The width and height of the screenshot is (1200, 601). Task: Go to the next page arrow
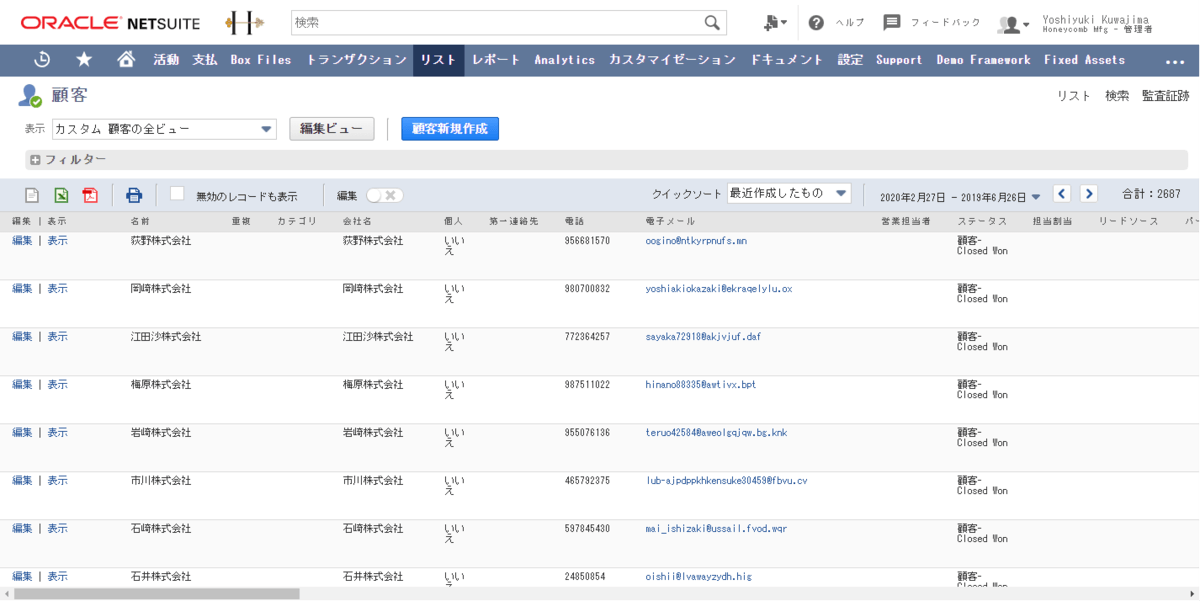pos(1089,194)
